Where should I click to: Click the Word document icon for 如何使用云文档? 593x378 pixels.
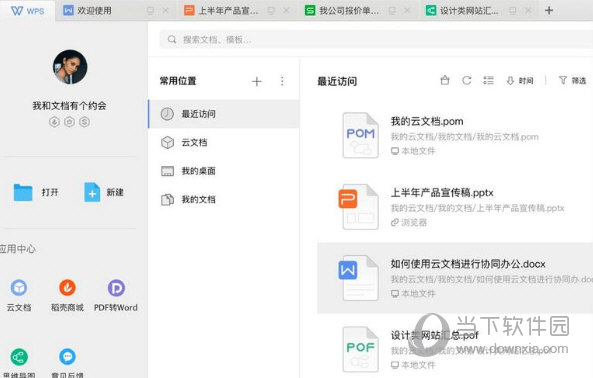[359, 278]
